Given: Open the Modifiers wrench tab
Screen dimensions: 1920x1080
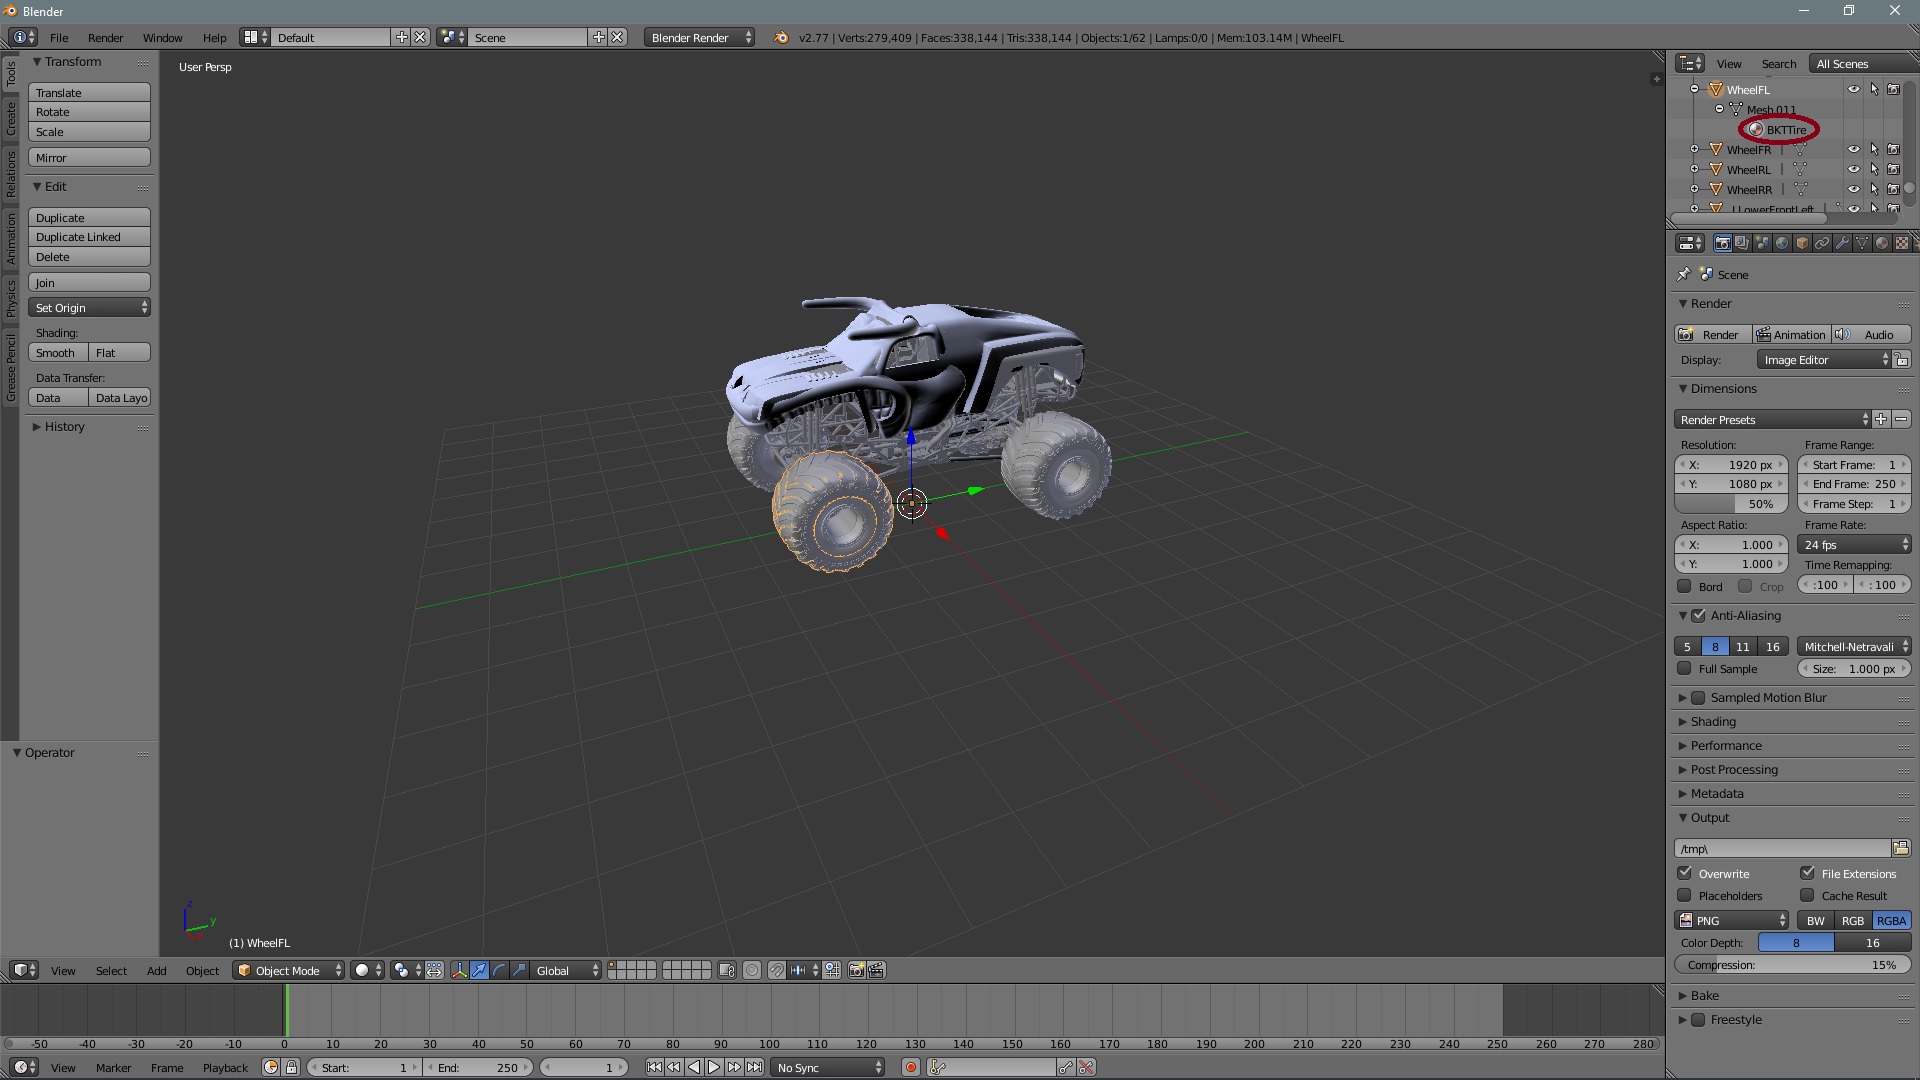Looking at the screenshot, I should [1841, 243].
